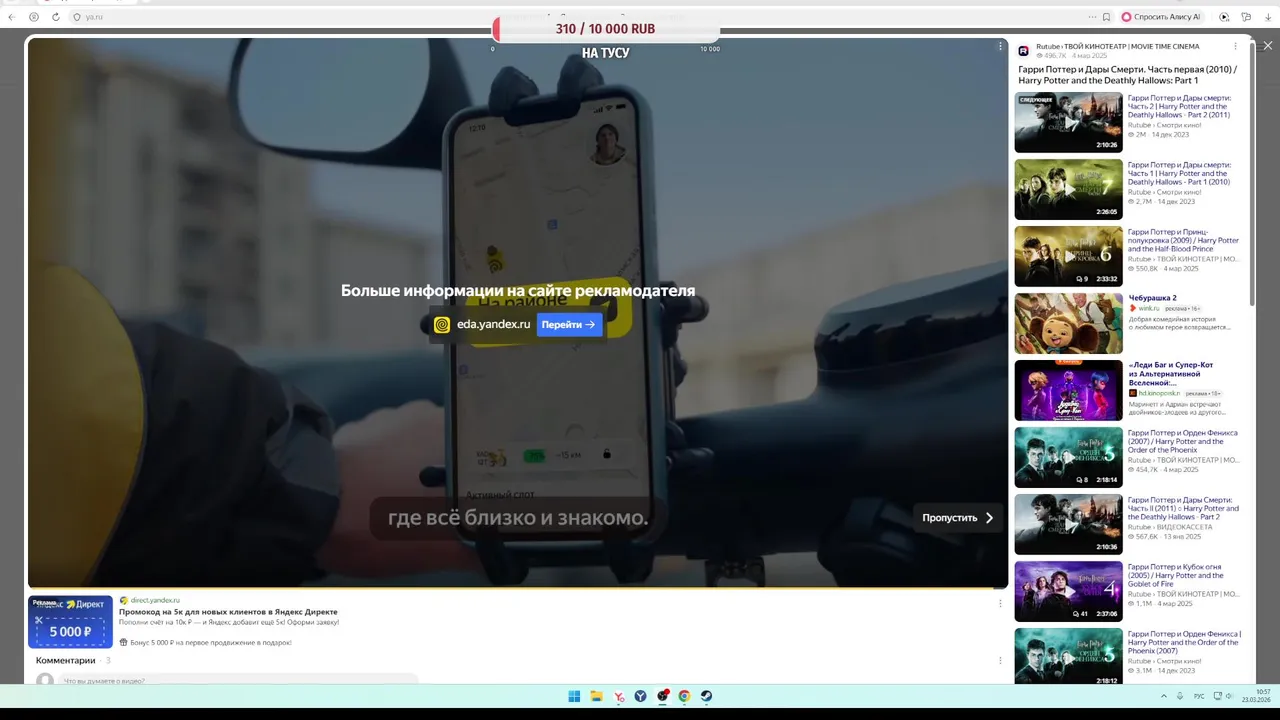Click Бонус 5 000 ₽ на первое продвижение text
This screenshot has height=720, width=1280.
(211, 643)
